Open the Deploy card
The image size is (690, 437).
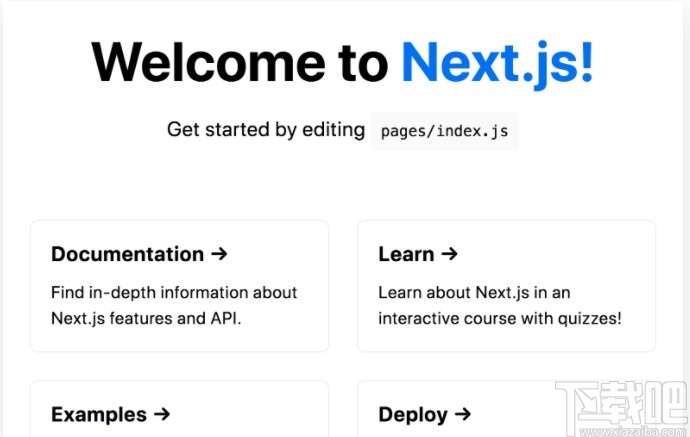(506, 409)
